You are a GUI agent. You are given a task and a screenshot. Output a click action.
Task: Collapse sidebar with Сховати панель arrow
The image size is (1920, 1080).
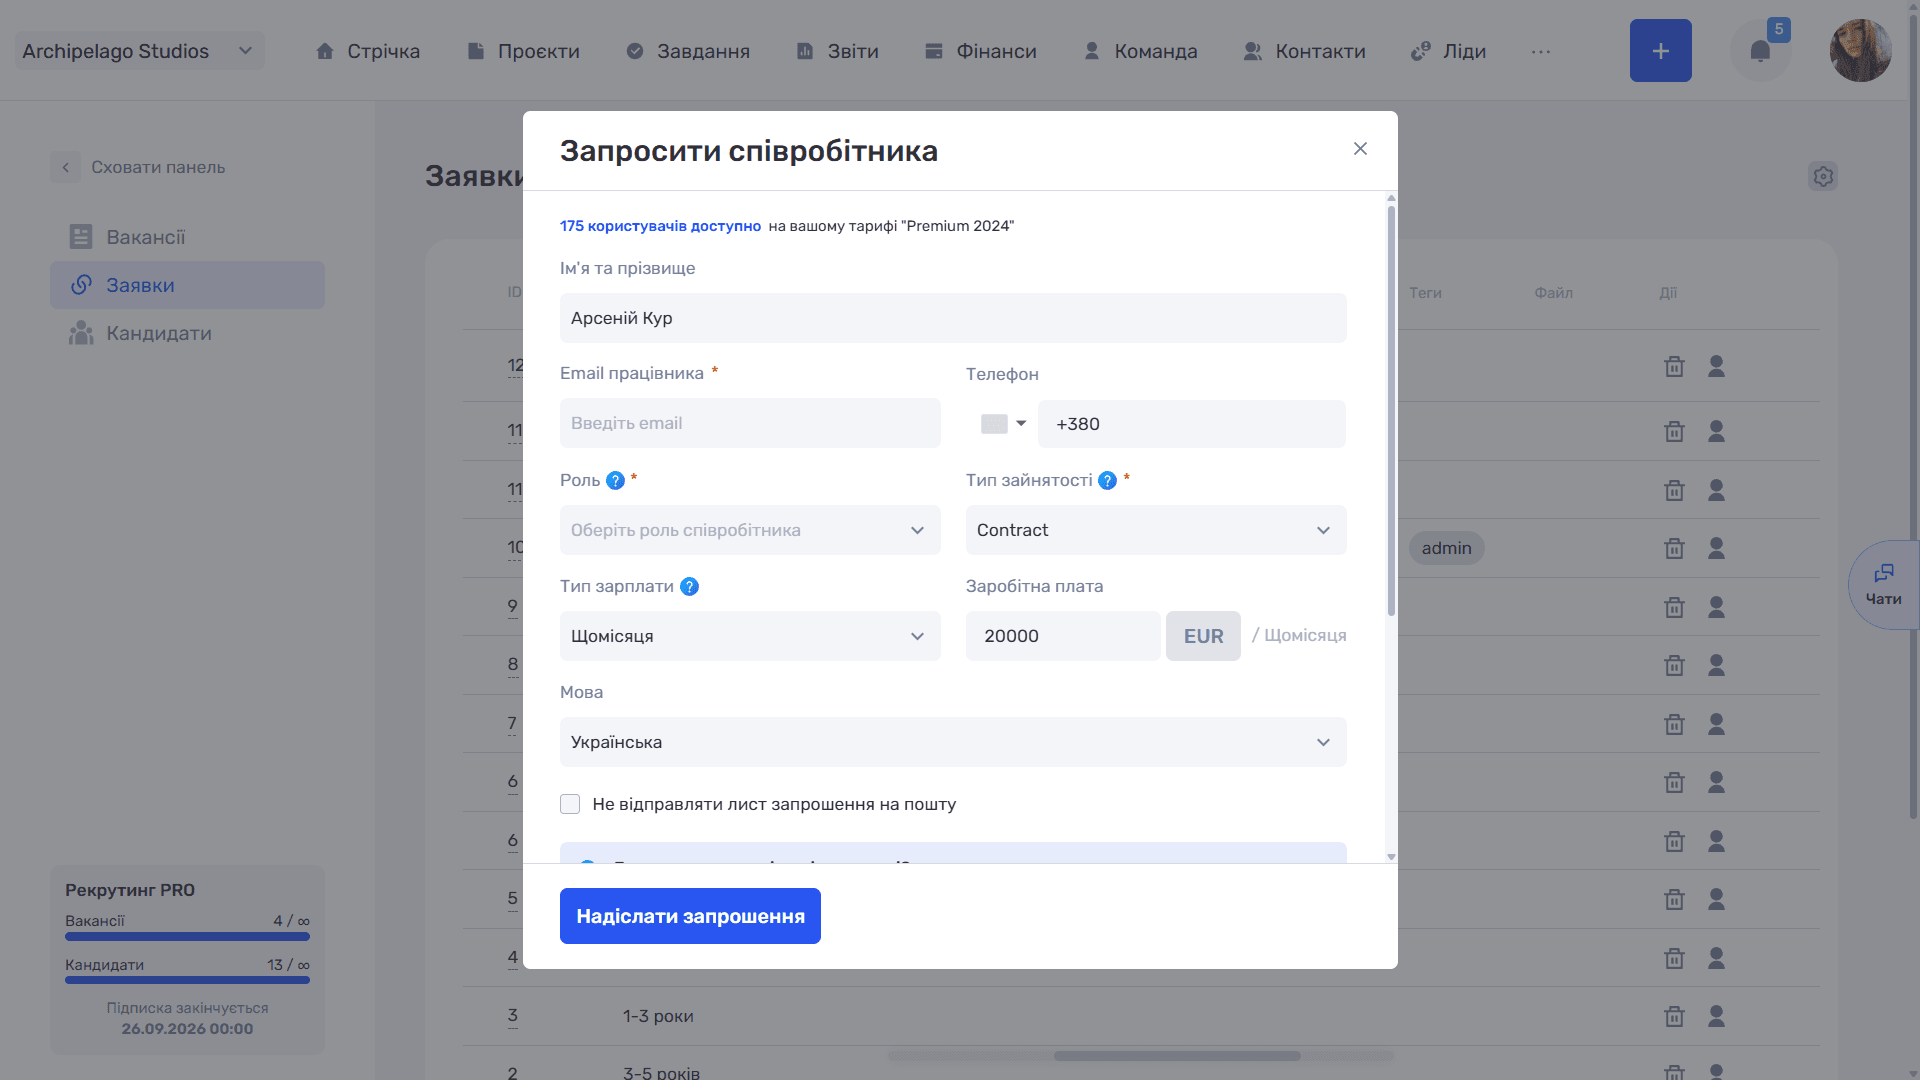click(65, 167)
